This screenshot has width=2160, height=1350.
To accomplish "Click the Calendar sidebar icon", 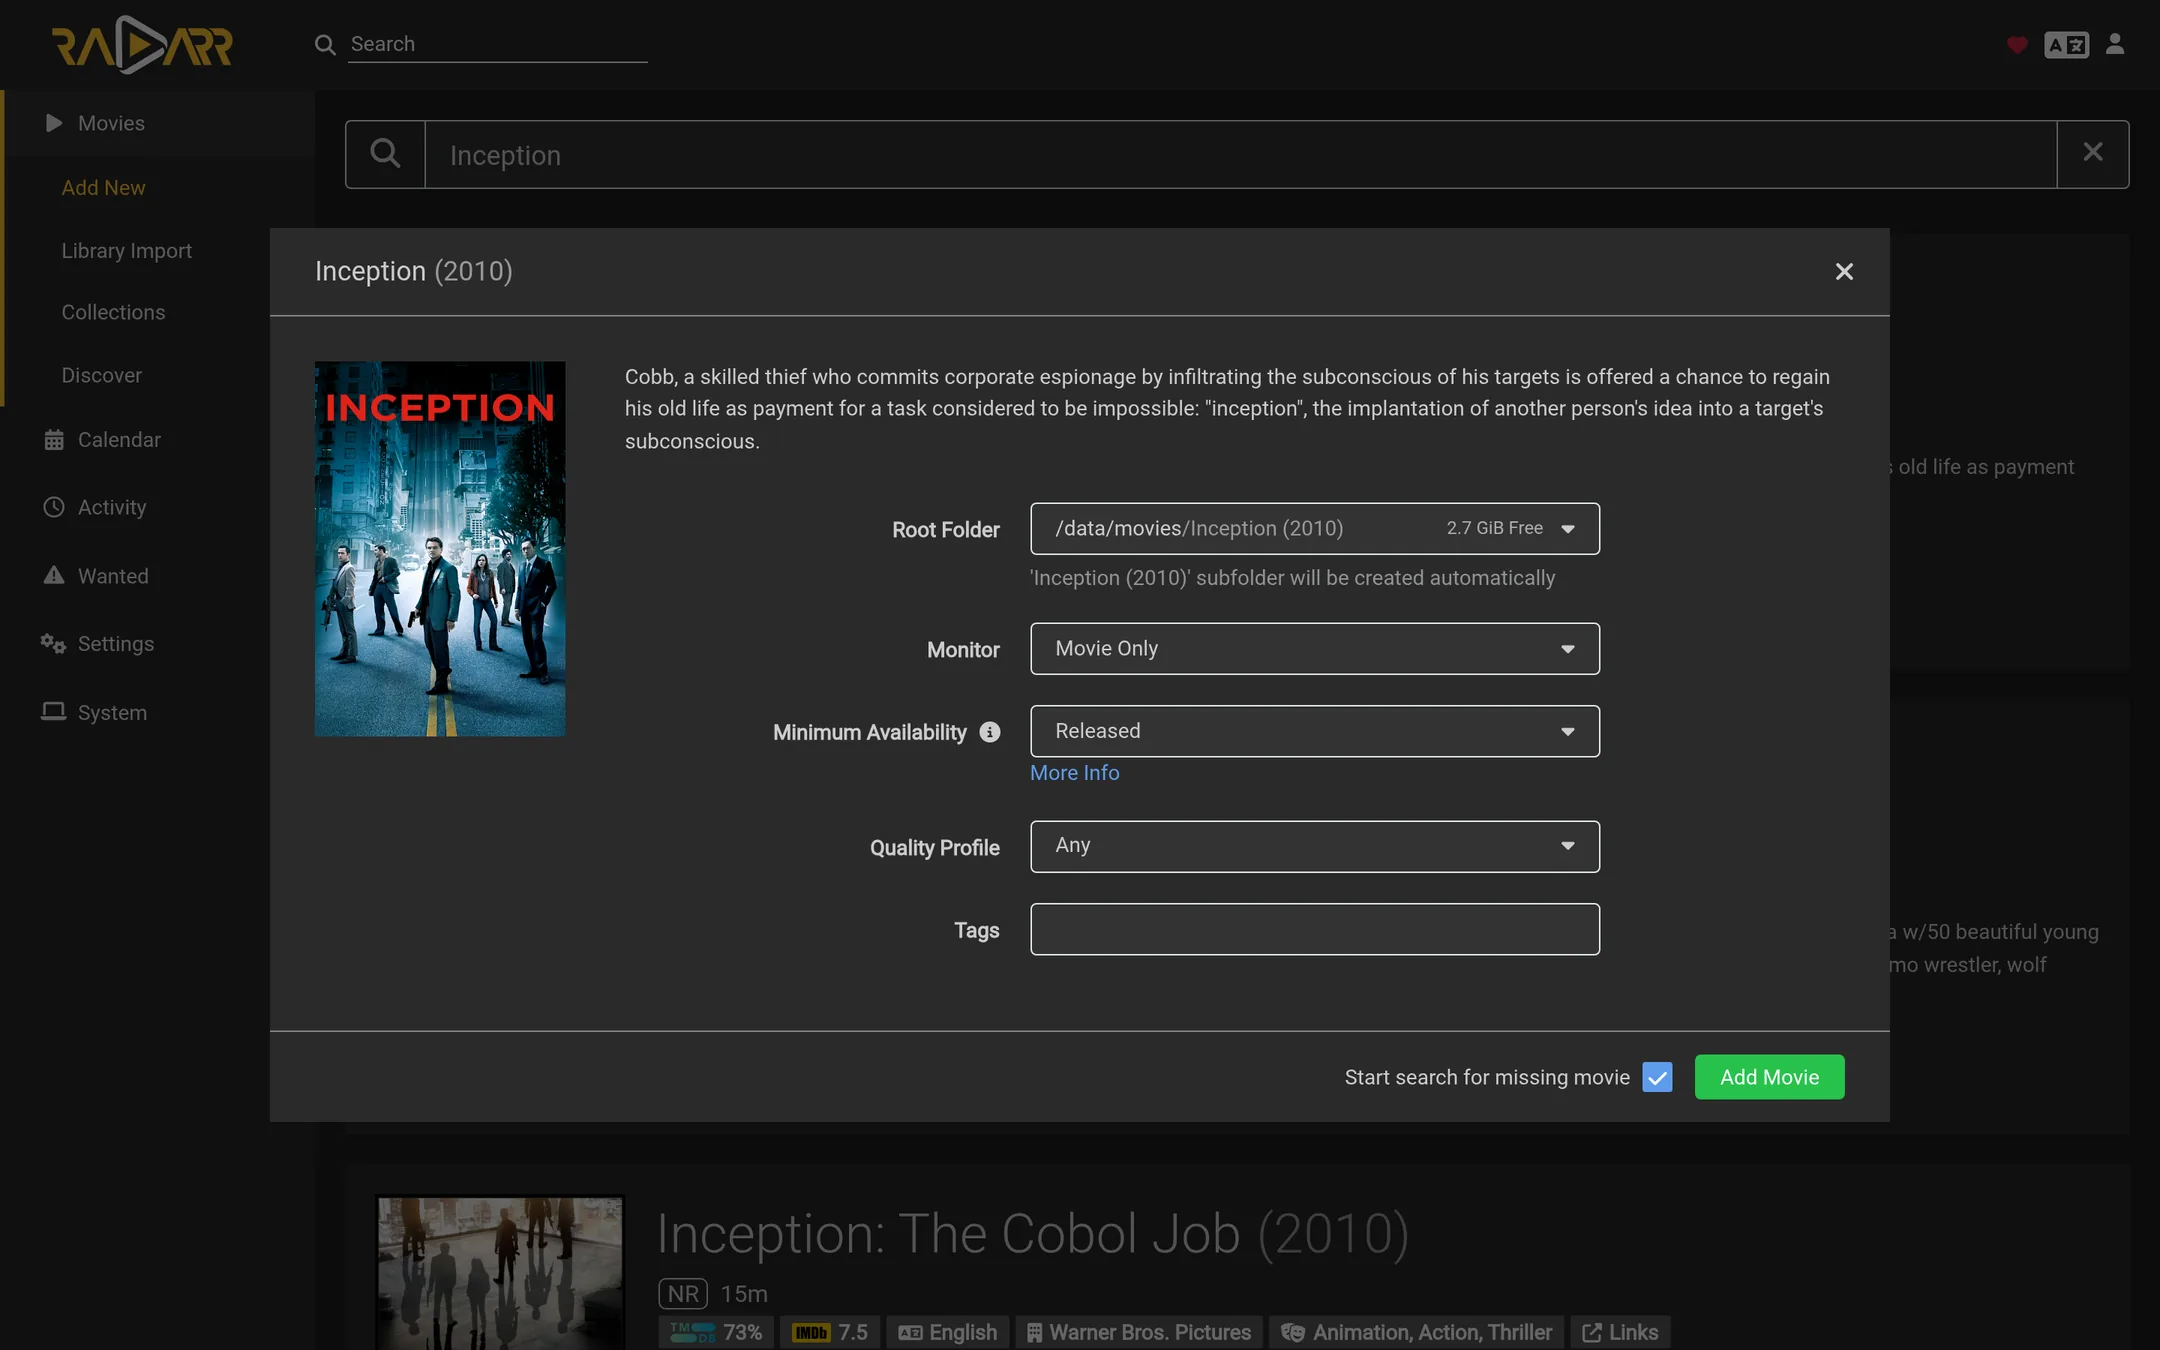I will (x=54, y=440).
